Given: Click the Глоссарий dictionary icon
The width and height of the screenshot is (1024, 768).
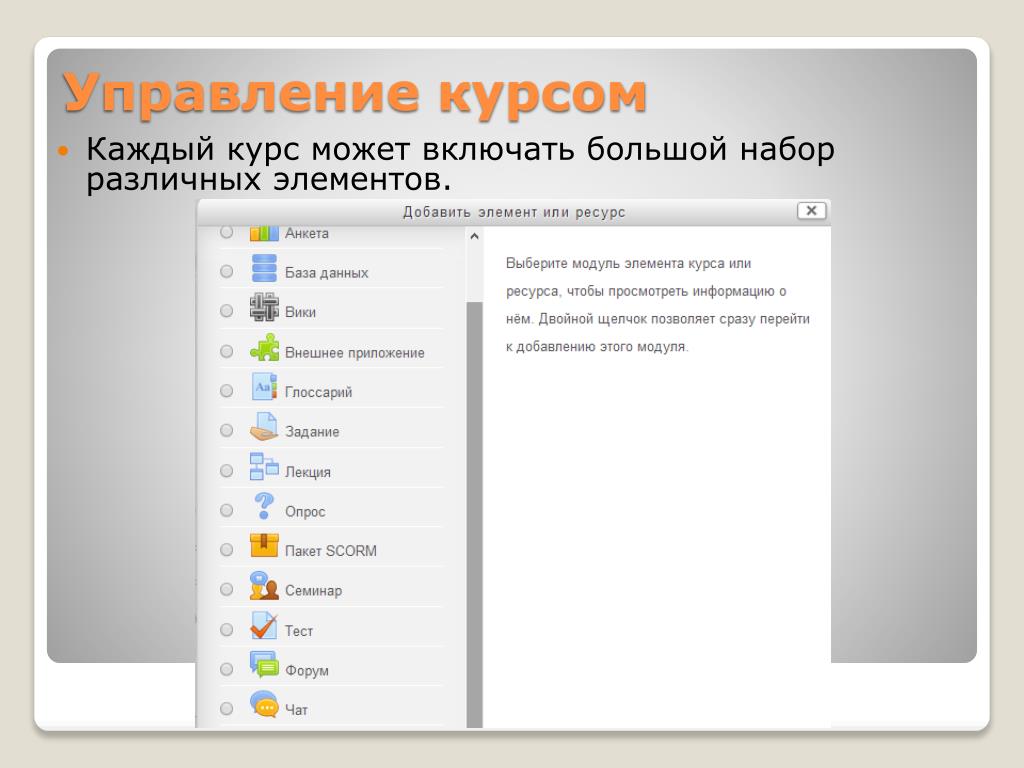Looking at the screenshot, I should (x=264, y=387).
